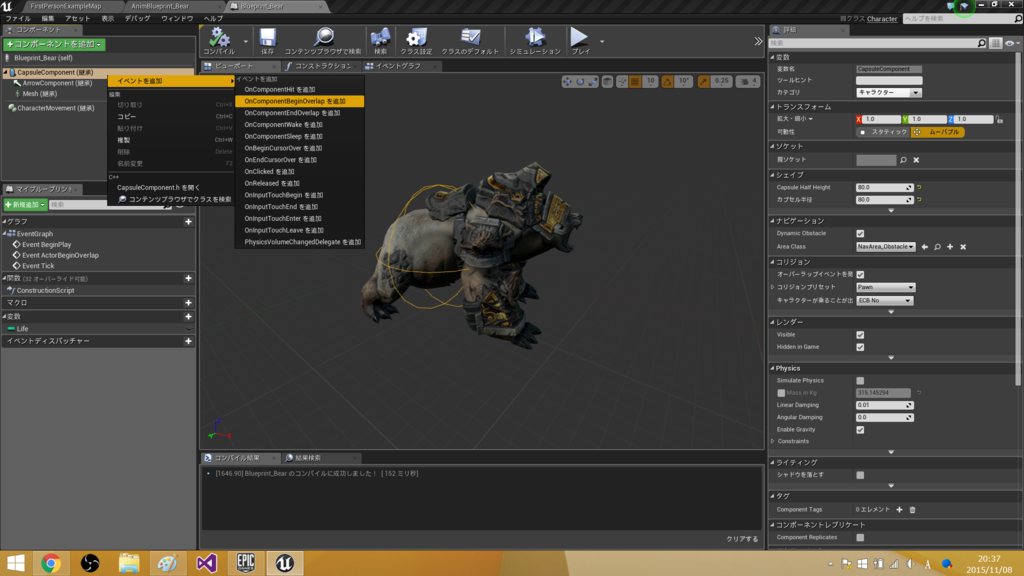
Task: Set mobility to Static (スタティック)
Action: (x=883, y=132)
